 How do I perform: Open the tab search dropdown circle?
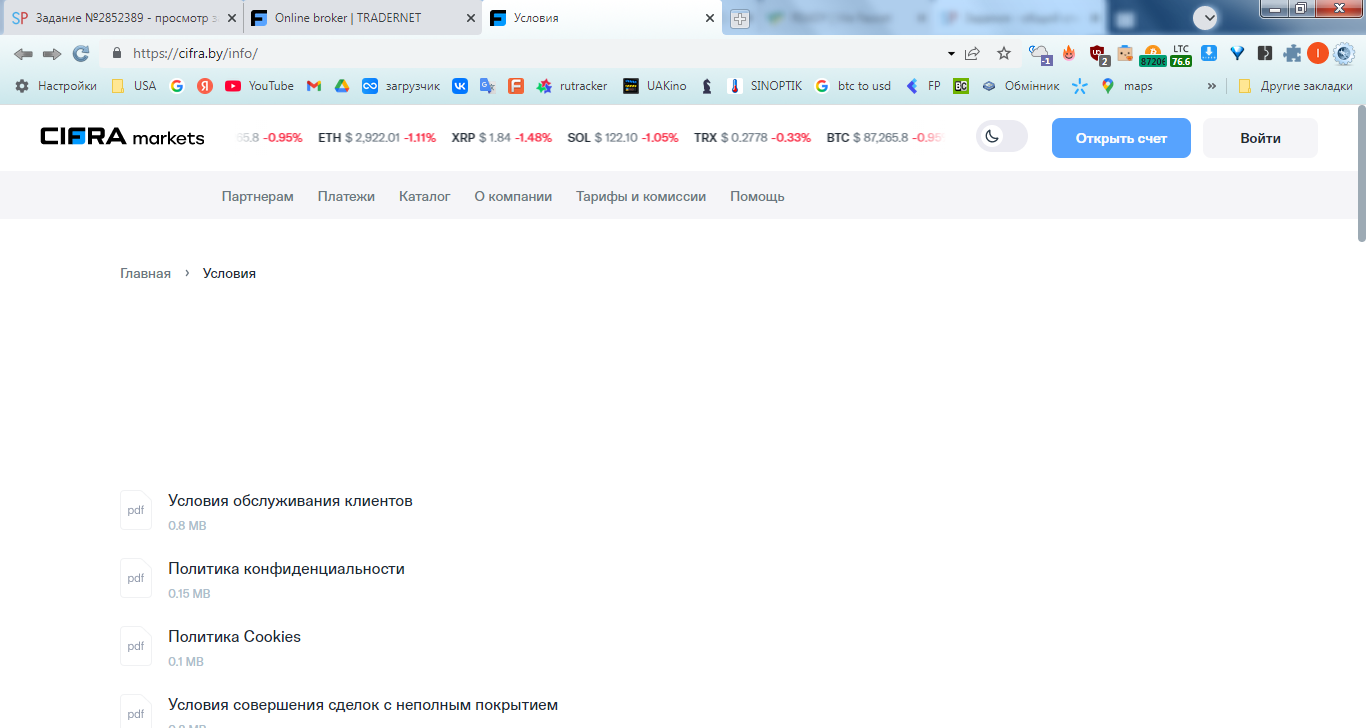coord(1206,17)
